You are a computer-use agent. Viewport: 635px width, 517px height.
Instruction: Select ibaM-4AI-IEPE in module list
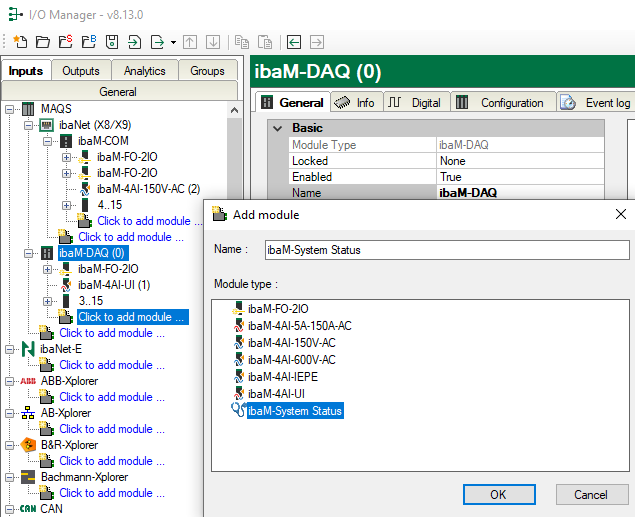coord(289,377)
